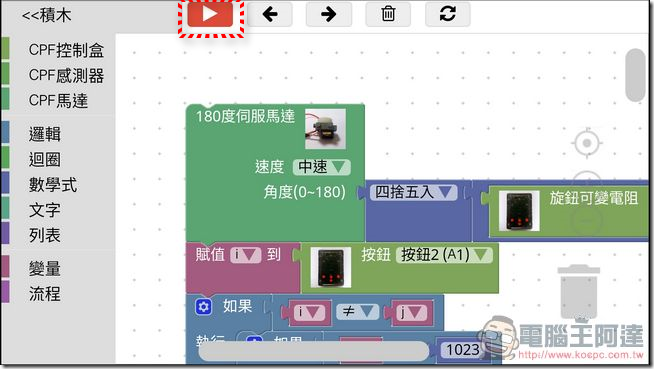Open the variable i dropdown in 賦值 block
This screenshot has width=654, height=369.
pos(246,255)
